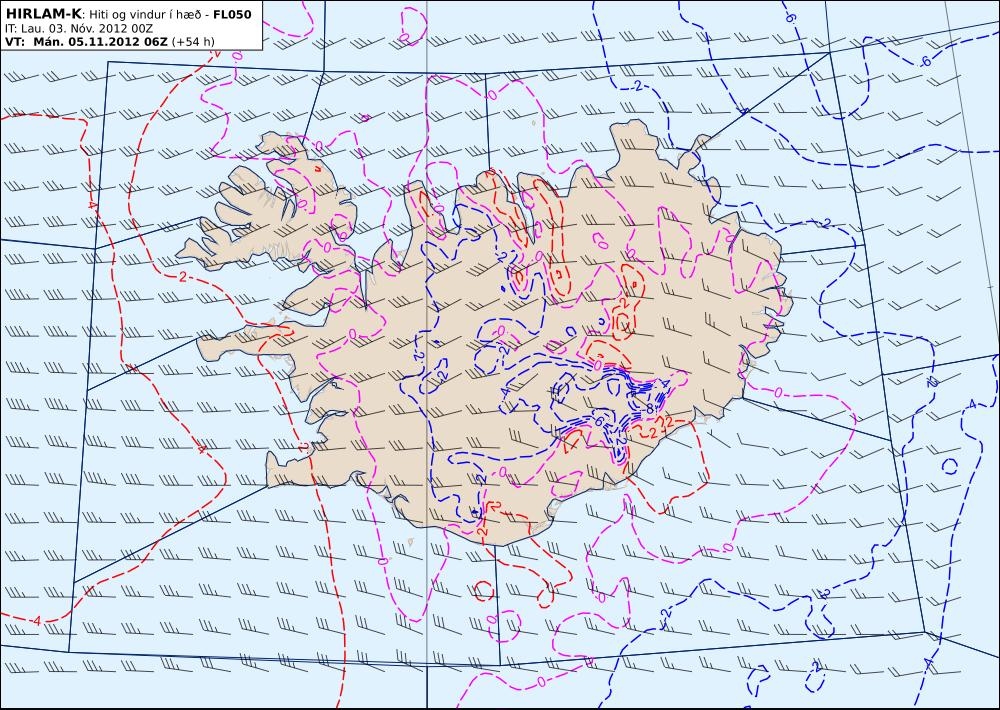Click the valid time 'Mán. 05.11.2012 06Z'
This screenshot has height=710, width=1000.
100,42
